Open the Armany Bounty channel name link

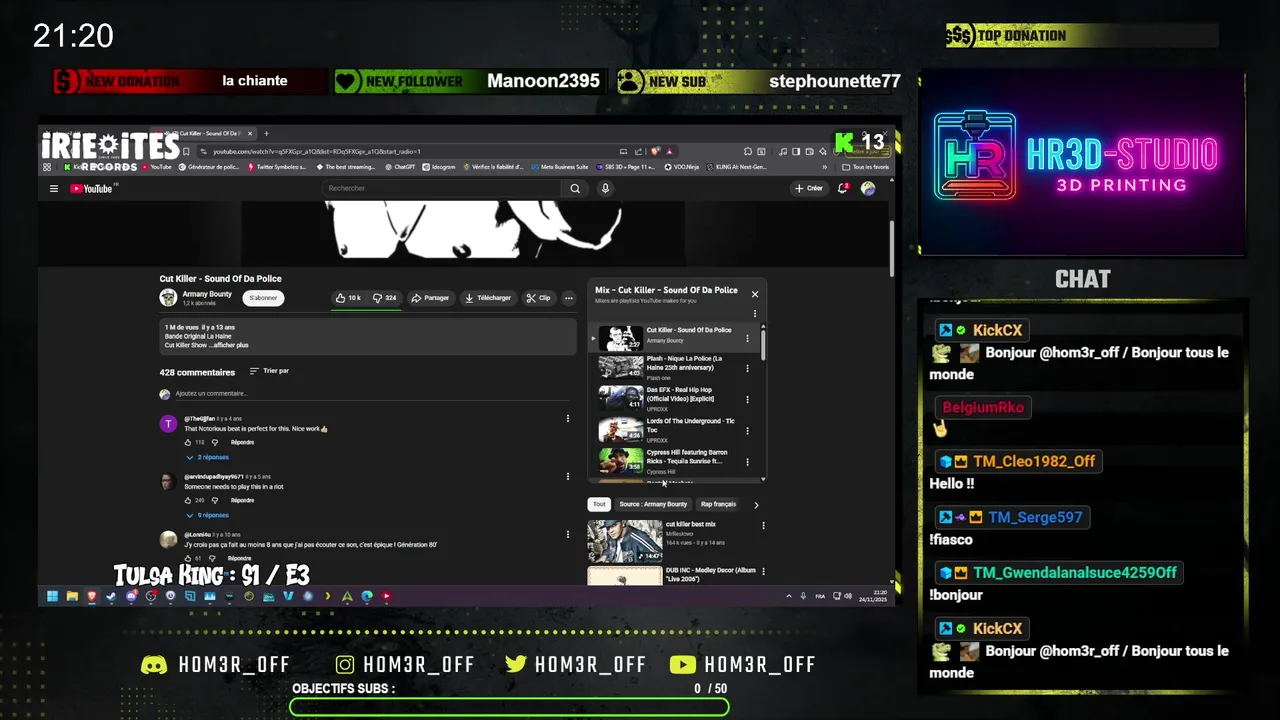(207, 294)
